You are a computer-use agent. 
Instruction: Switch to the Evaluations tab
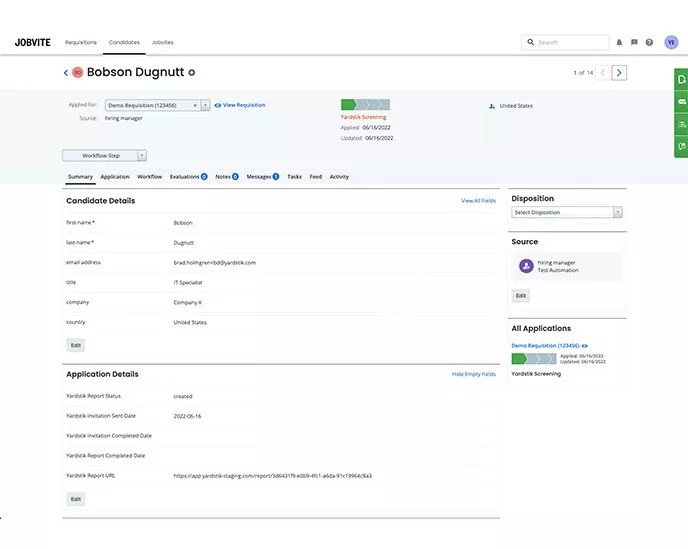click(187, 177)
